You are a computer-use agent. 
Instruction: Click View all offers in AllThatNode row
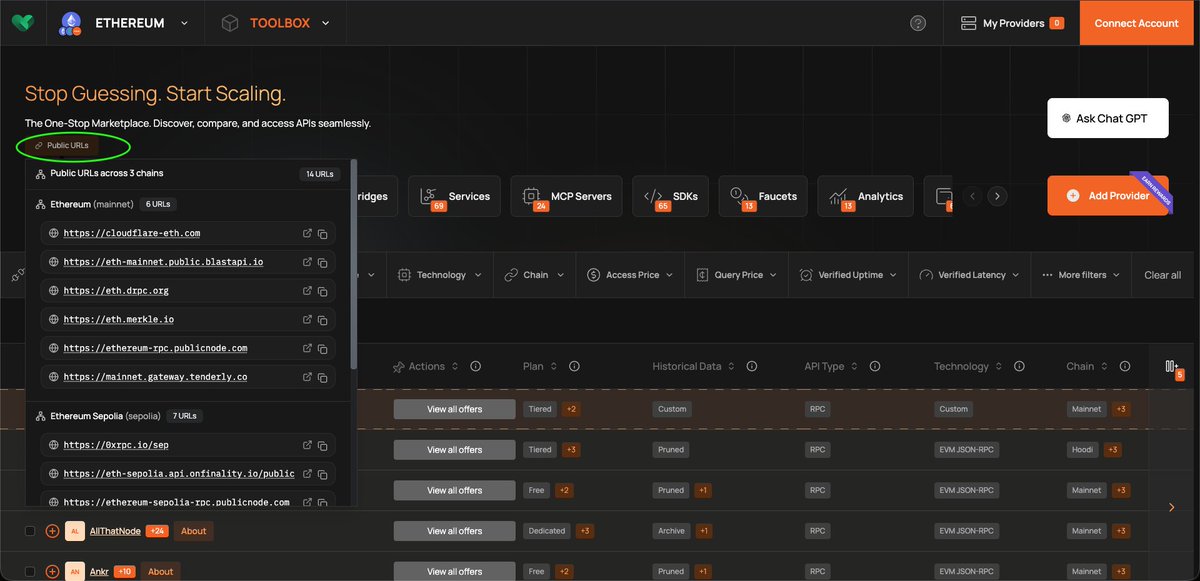[x=455, y=531]
